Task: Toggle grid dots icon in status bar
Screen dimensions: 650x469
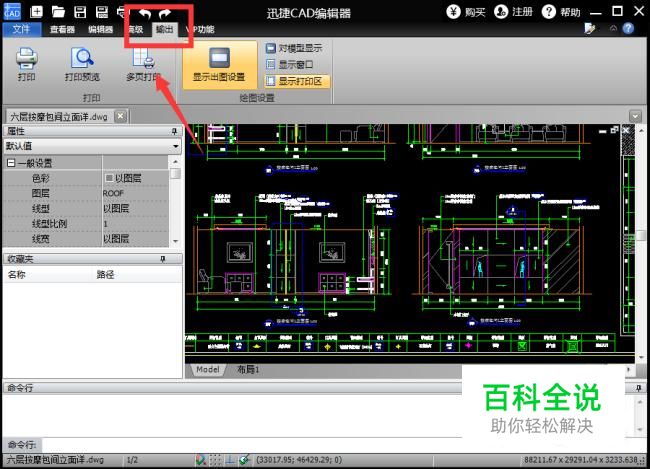Action: tap(216, 459)
